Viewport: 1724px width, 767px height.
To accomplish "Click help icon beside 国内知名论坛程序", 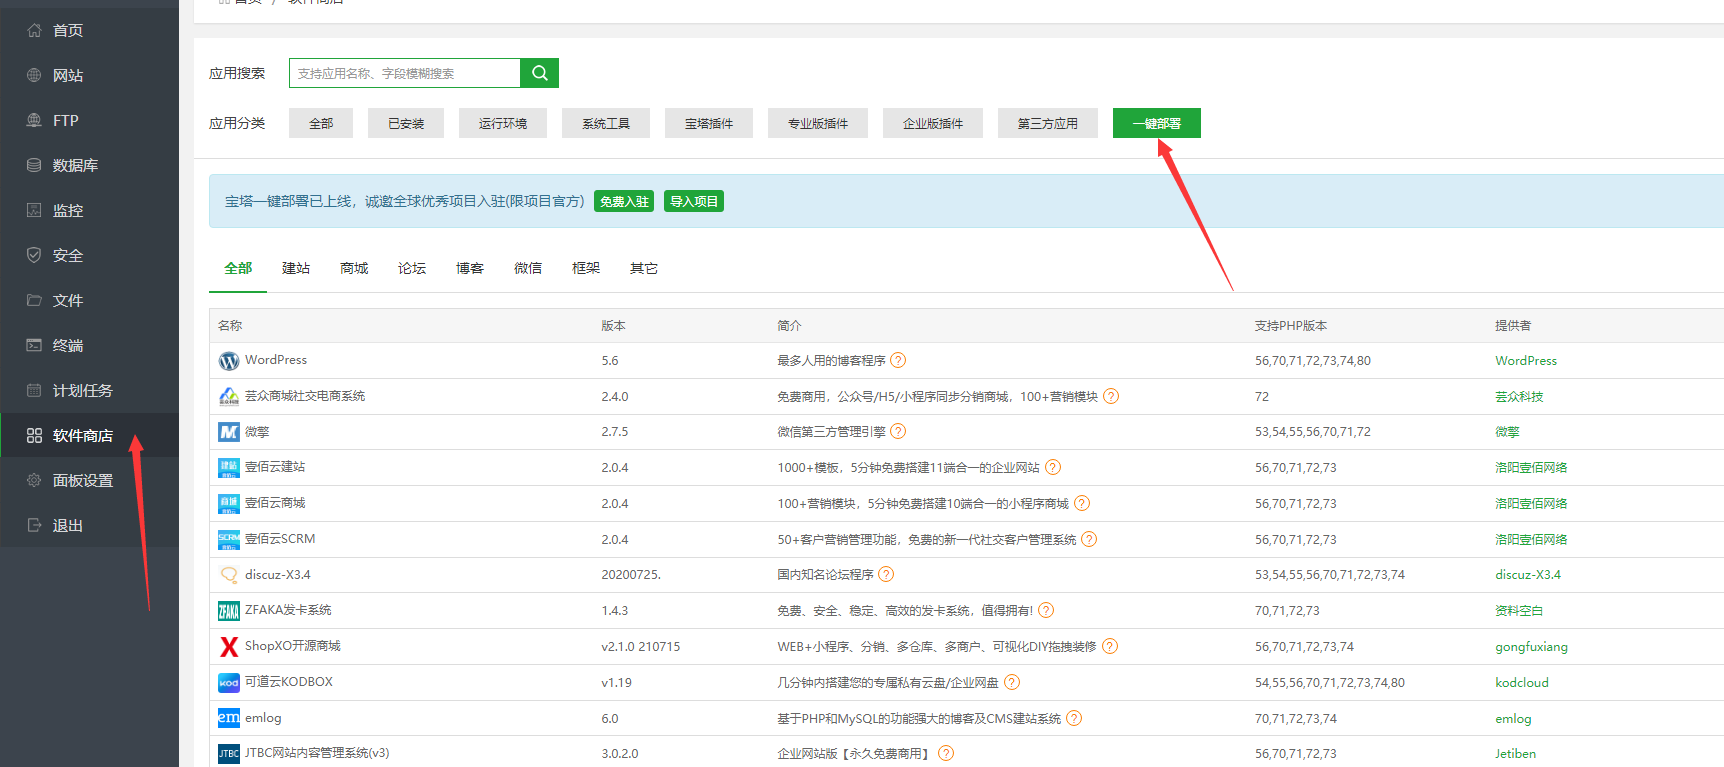I will [x=886, y=574].
